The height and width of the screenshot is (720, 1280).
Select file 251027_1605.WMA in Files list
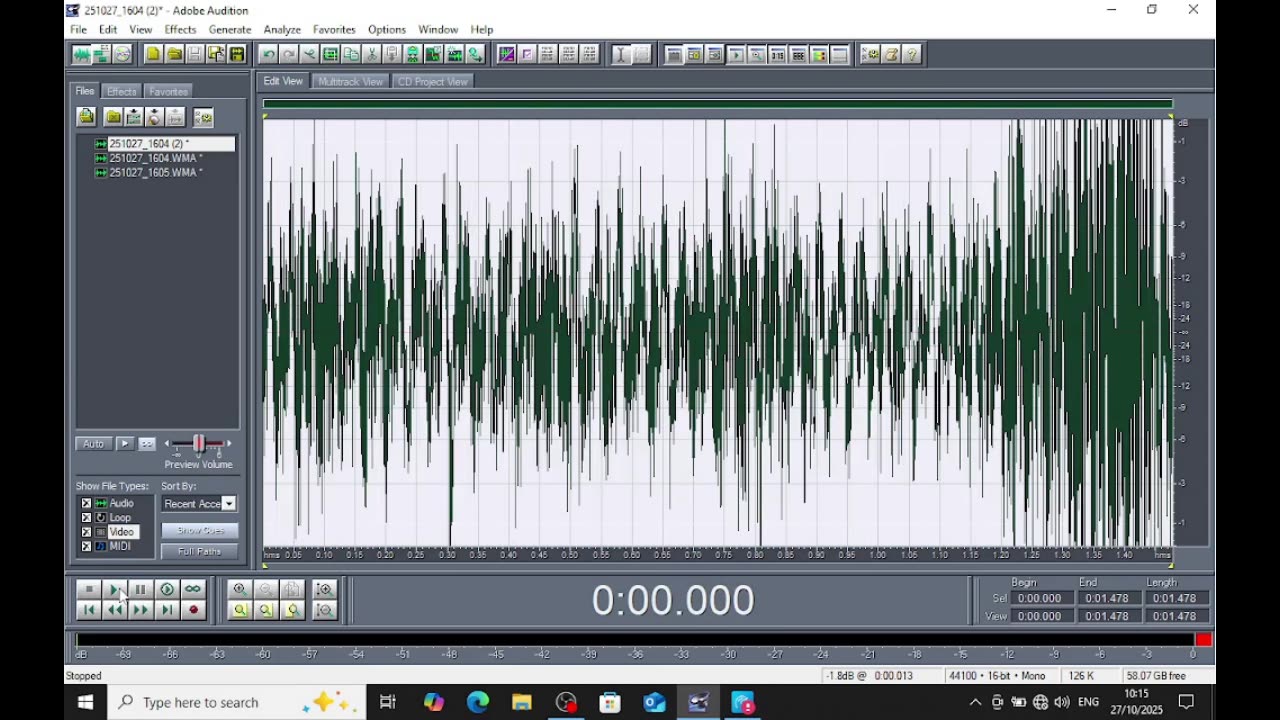point(156,172)
